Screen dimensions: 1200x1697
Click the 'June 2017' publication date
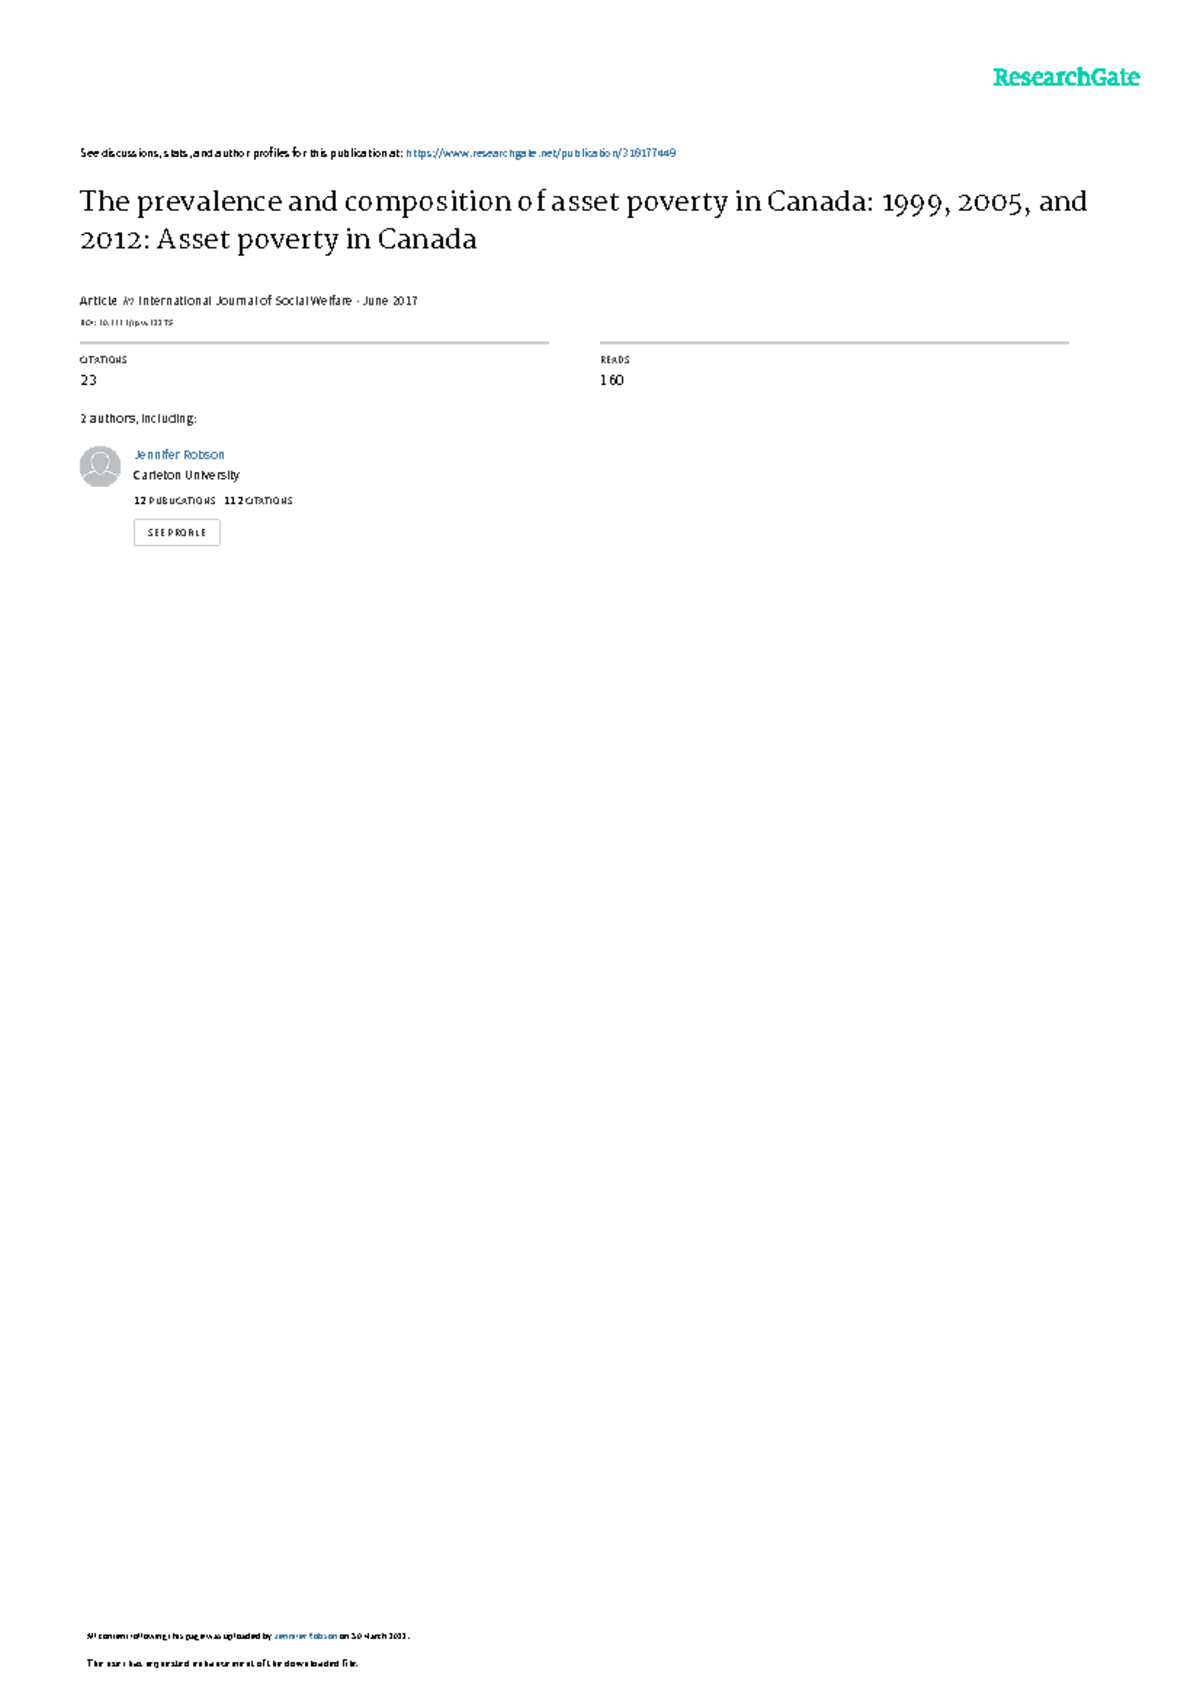[390, 301]
